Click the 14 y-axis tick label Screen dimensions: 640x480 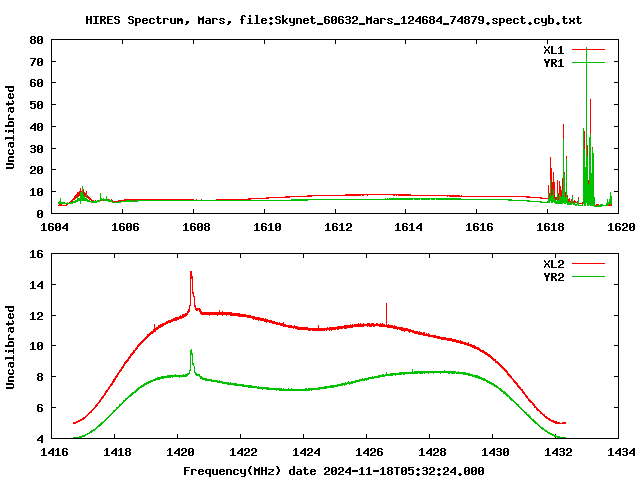click(x=36, y=285)
